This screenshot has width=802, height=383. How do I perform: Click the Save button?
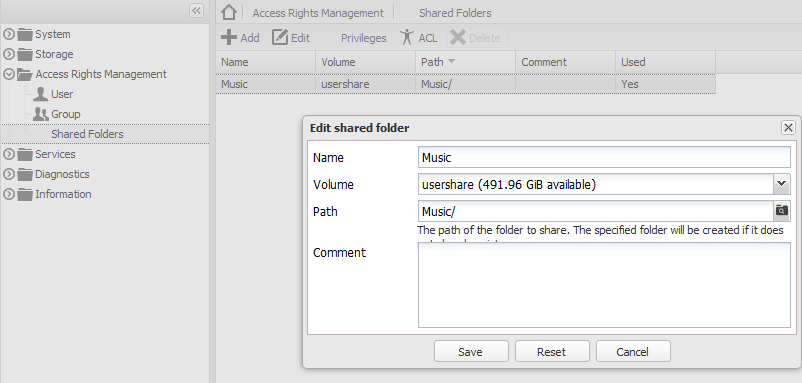[471, 352]
